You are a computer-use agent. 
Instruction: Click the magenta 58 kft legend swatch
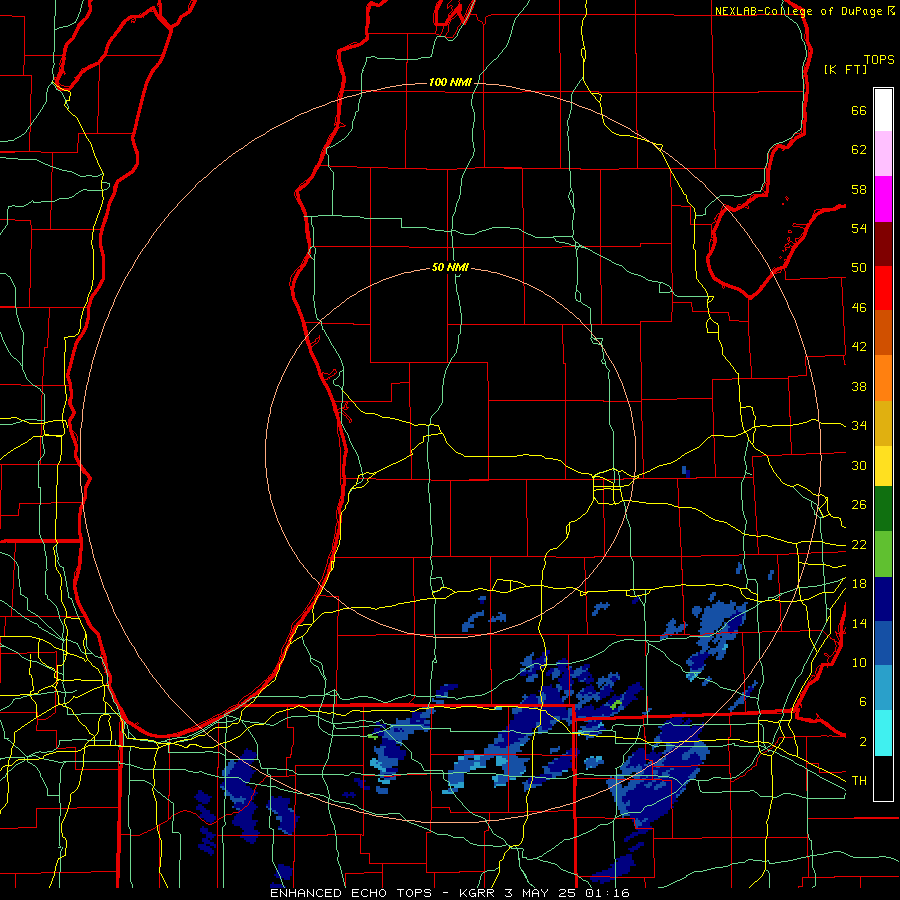click(883, 199)
